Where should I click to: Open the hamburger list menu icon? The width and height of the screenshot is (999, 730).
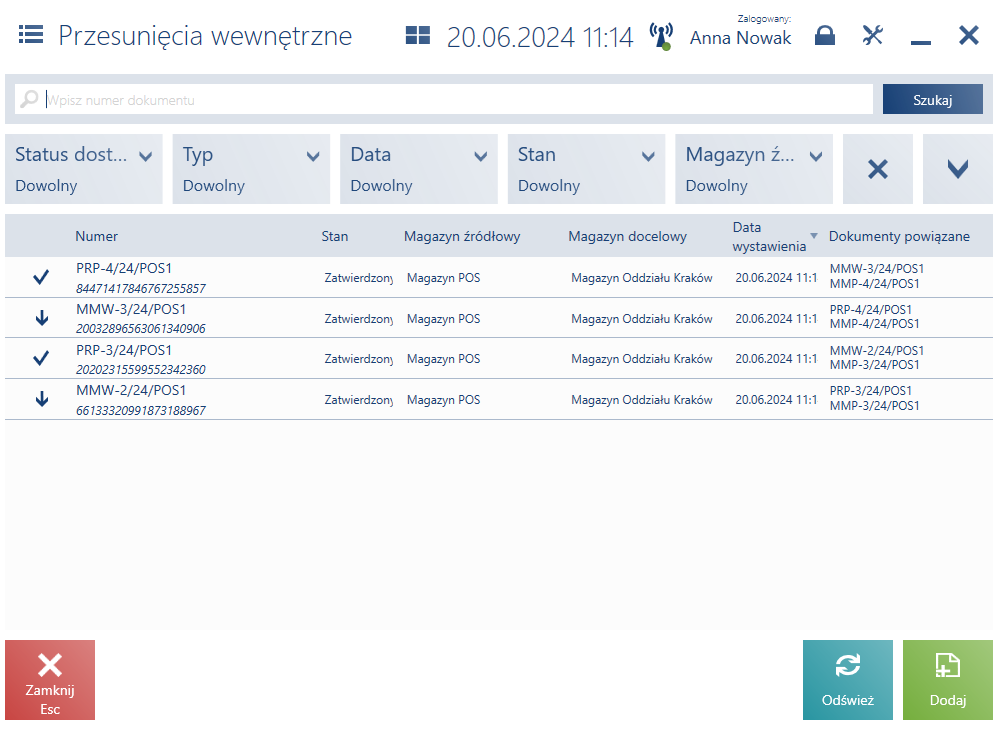point(31,34)
